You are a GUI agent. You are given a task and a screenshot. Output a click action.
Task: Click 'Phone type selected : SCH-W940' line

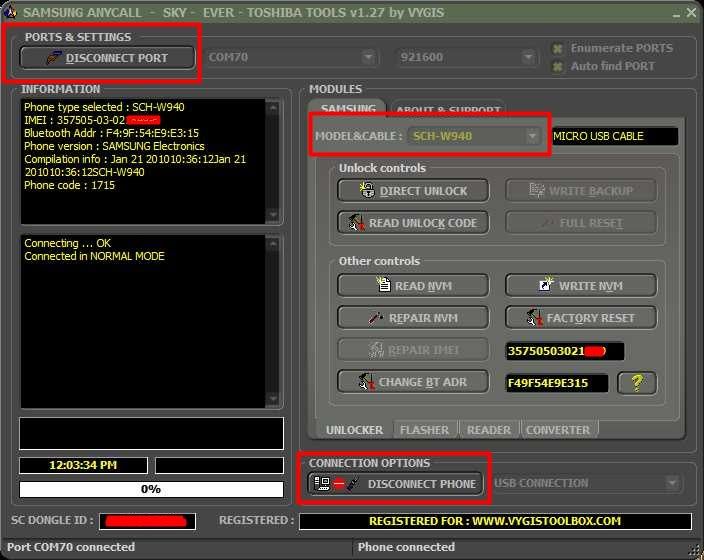[104, 107]
